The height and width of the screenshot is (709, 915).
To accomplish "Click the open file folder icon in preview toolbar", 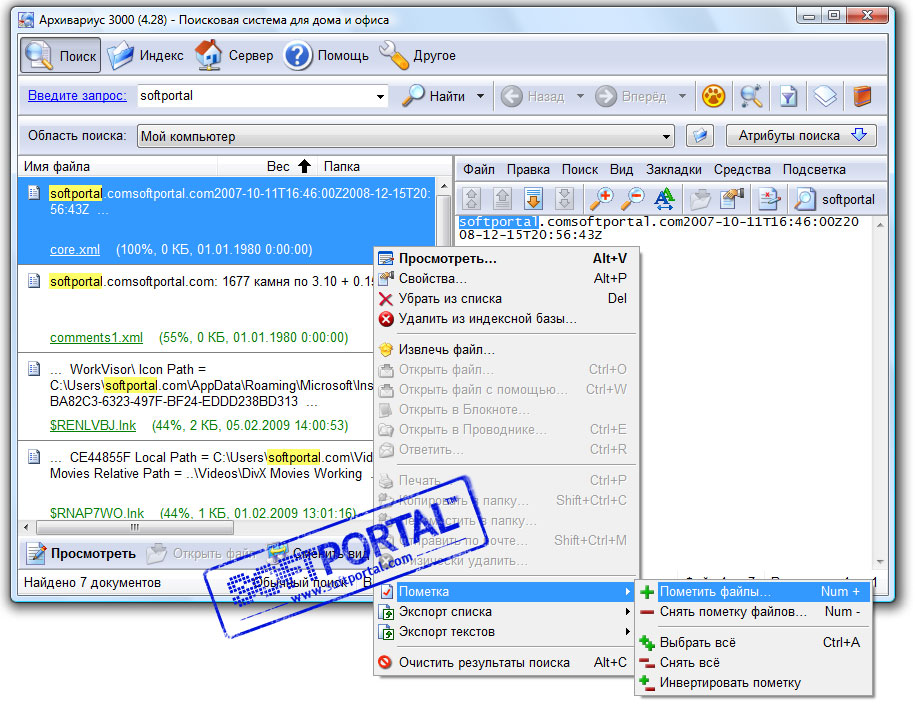I will click(x=700, y=199).
